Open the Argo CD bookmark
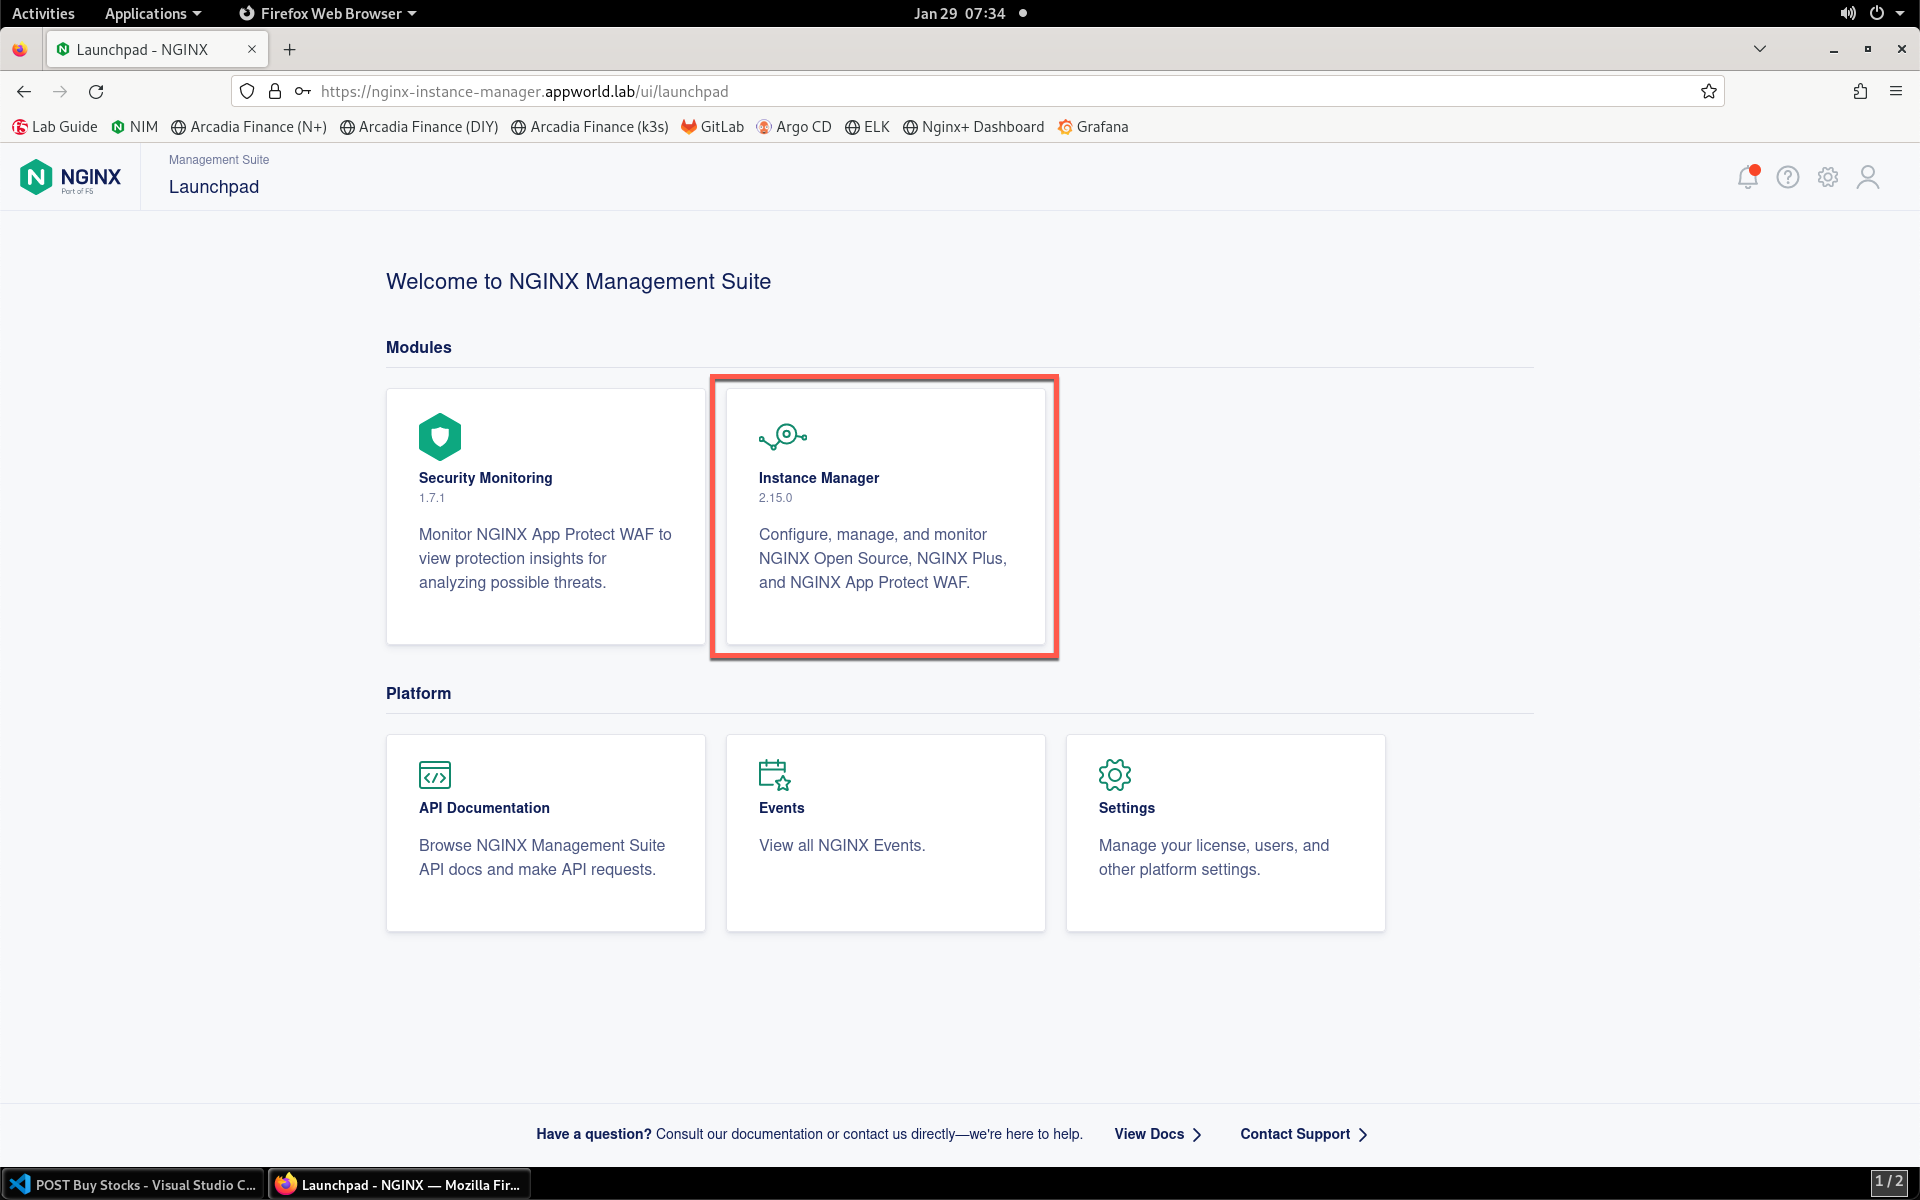1920x1200 pixels. [x=794, y=127]
